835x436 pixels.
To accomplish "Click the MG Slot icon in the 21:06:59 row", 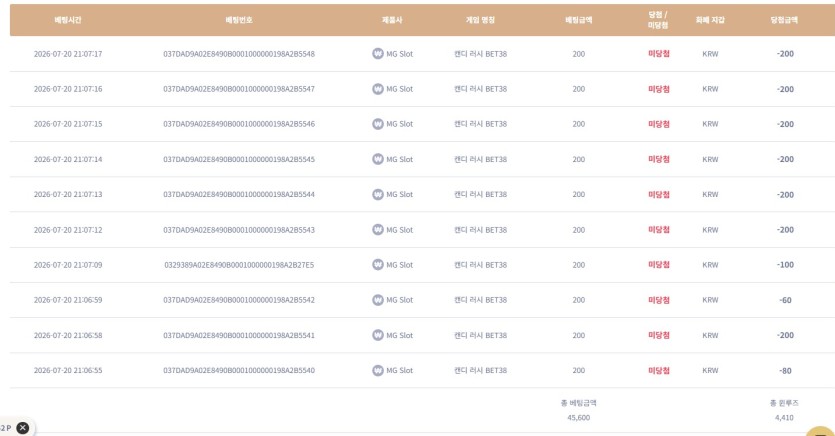I will pos(378,300).
